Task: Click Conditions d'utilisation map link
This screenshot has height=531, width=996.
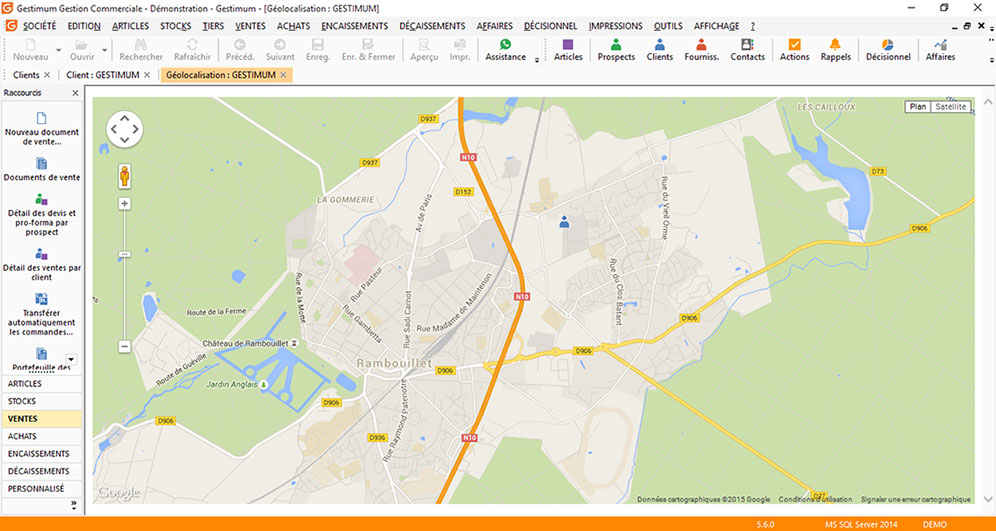Action: (816, 499)
